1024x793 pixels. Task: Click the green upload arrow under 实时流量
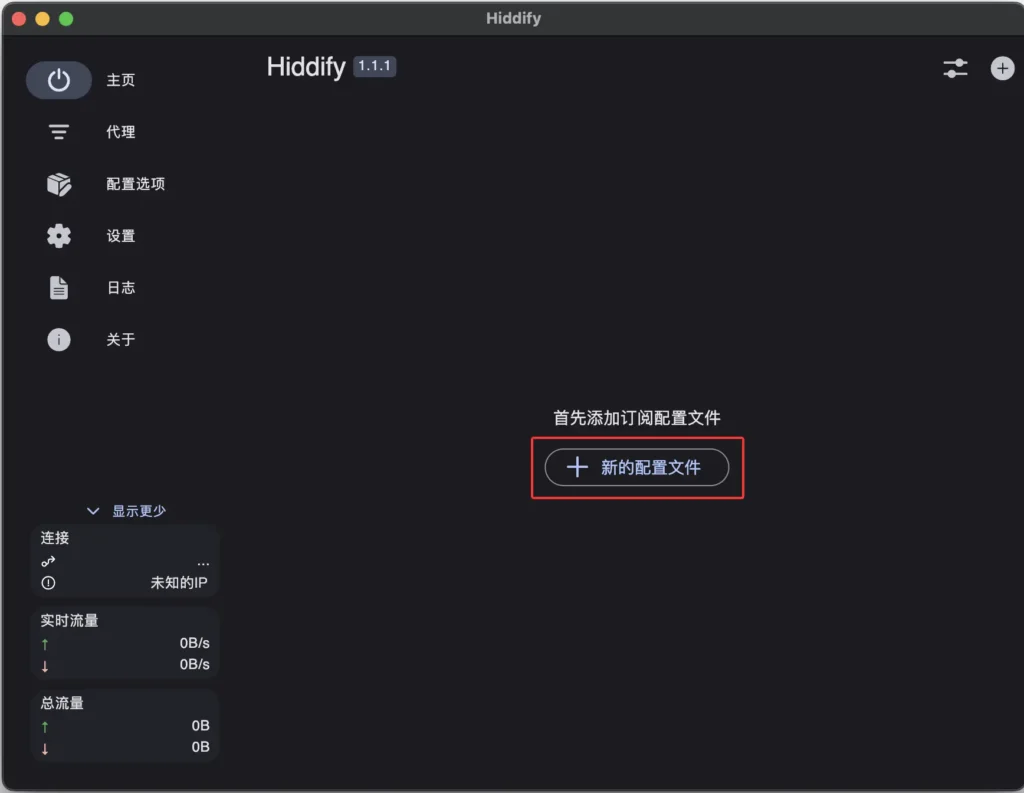(x=45, y=644)
